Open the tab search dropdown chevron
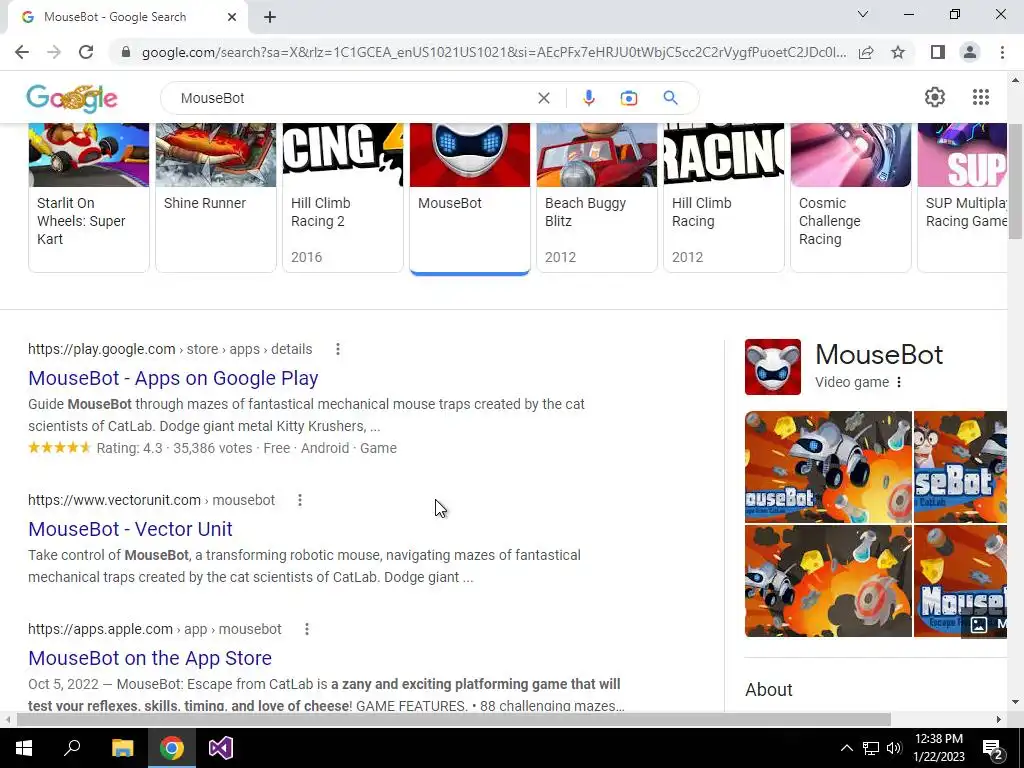 point(863,14)
